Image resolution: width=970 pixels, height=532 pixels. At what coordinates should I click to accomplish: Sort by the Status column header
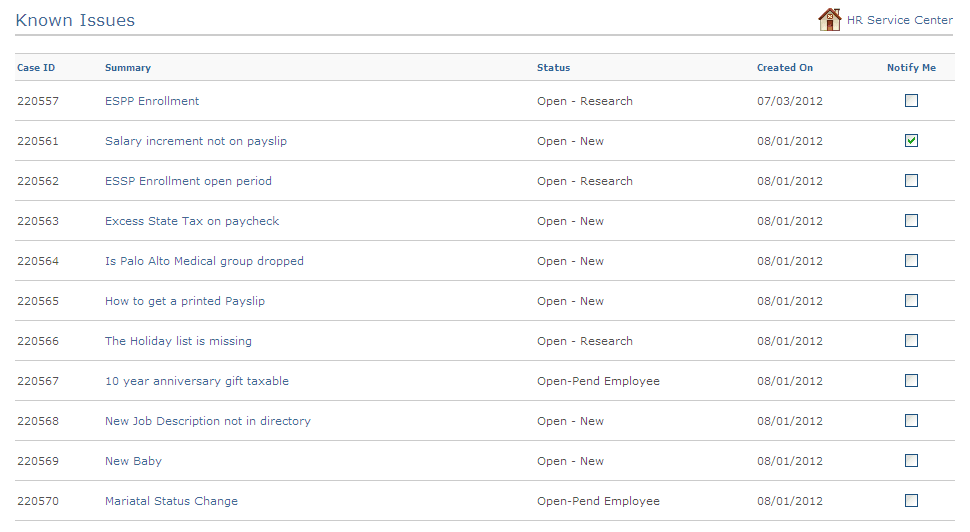coord(554,67)
